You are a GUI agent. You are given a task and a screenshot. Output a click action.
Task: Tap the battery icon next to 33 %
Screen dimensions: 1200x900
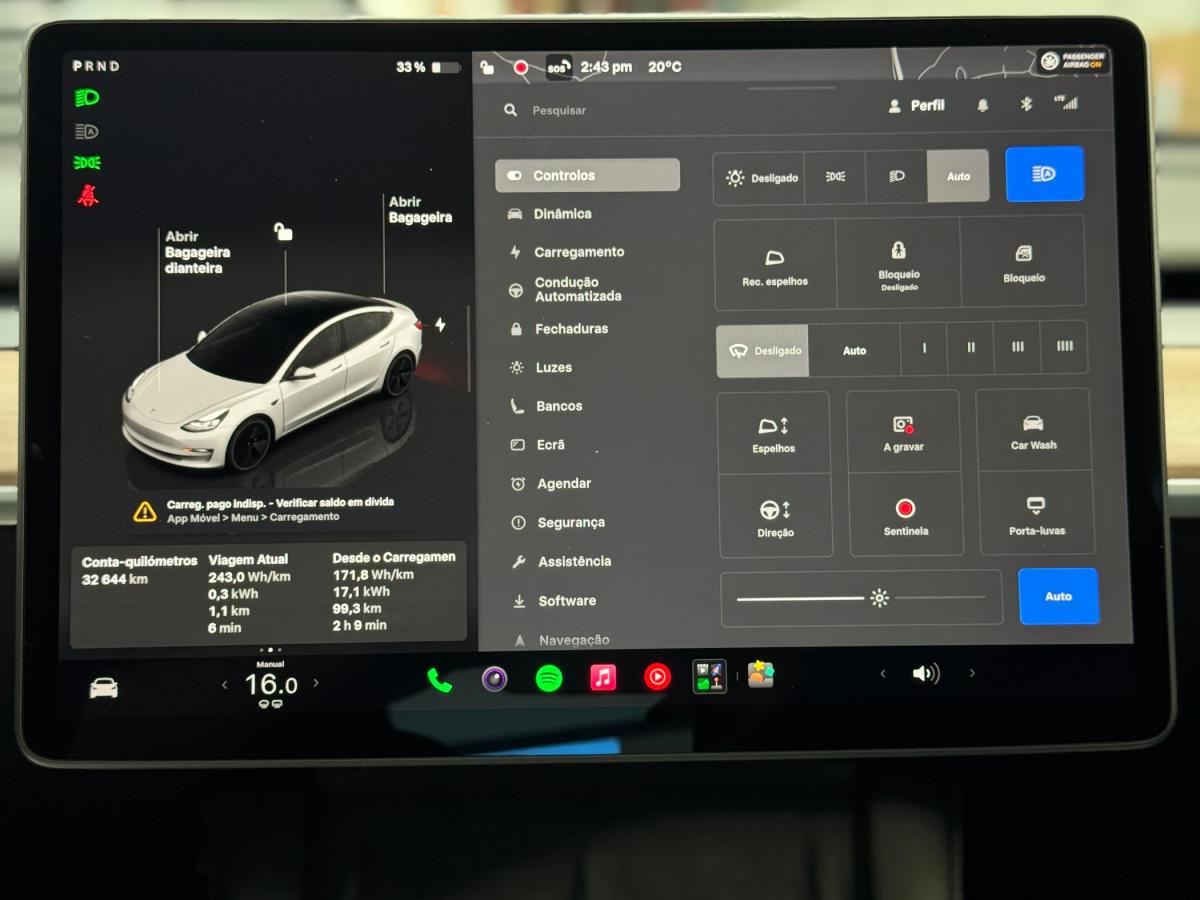point(446,67)
